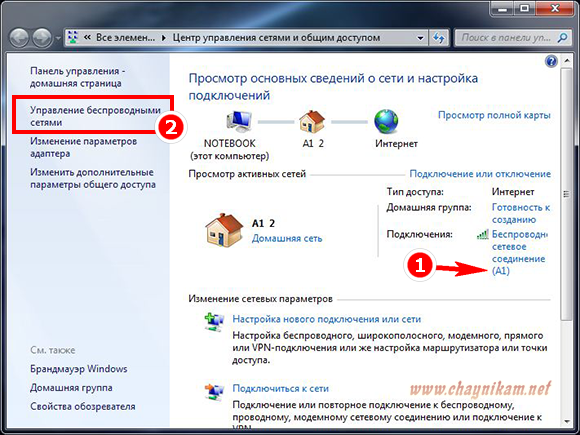The image size is (580, 435).
Task: Click the vertical scrollbar down arrow
Action: 566,422
